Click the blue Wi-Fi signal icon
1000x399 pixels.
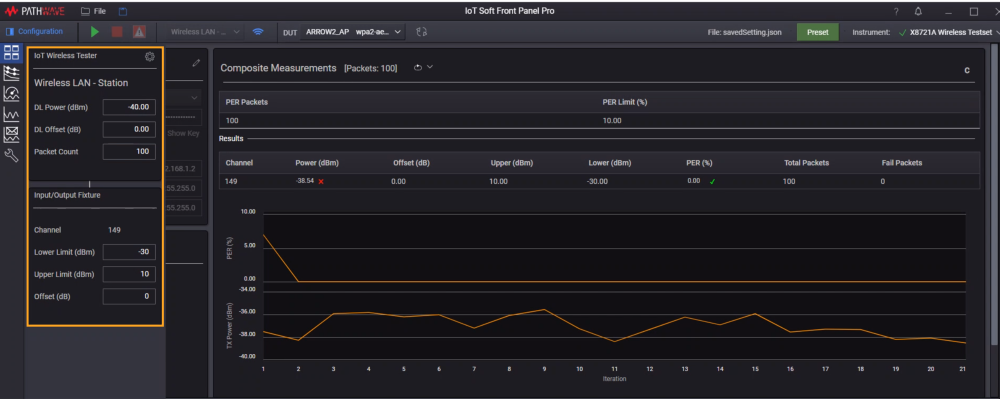coord(258,31)
